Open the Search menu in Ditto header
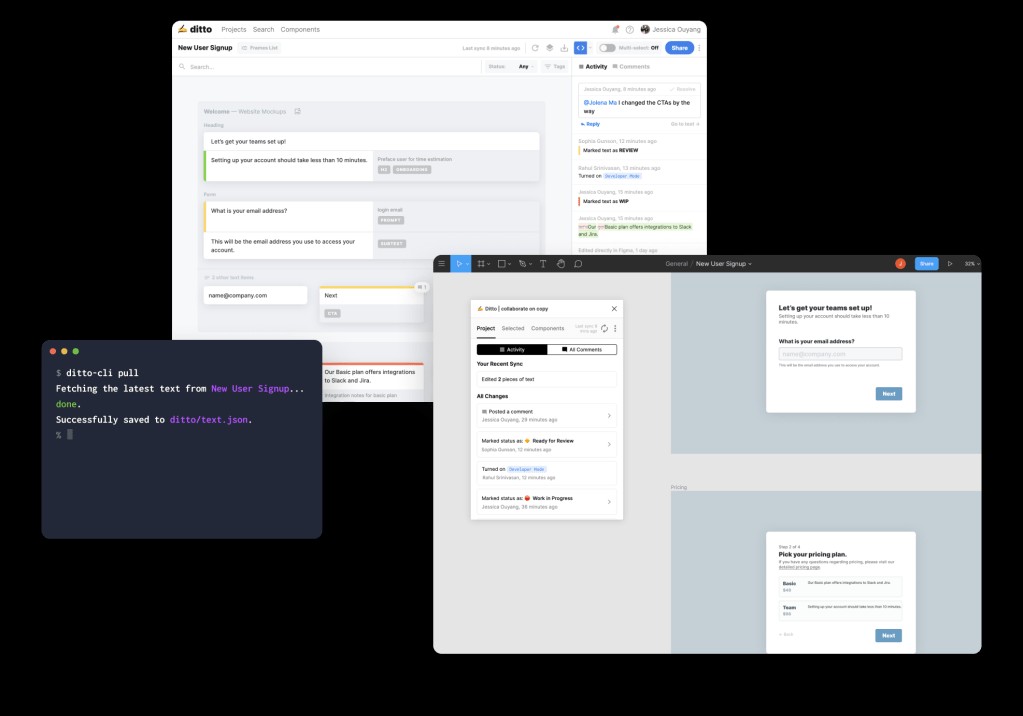Viewport: 1023px width, 716px height. (x=264, y=29)
